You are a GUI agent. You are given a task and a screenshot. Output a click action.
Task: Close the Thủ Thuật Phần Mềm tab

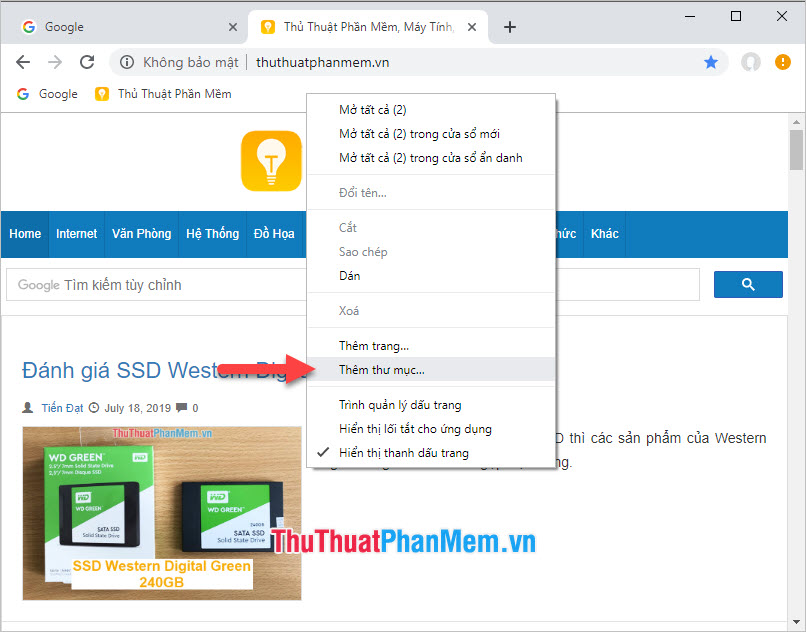point(471,27)
